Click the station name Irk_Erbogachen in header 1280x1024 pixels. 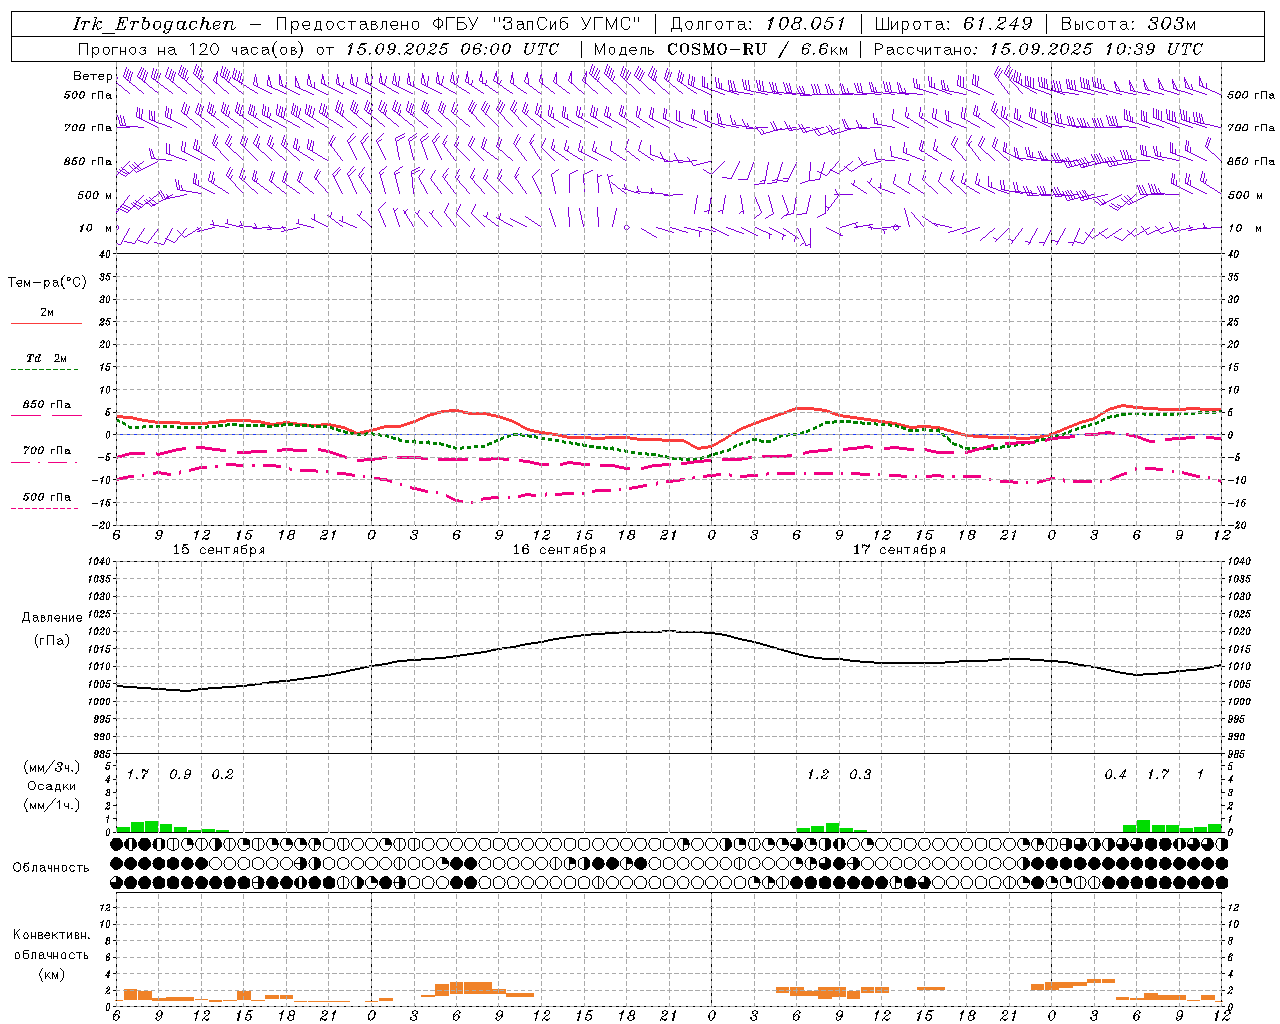(154, 24)
